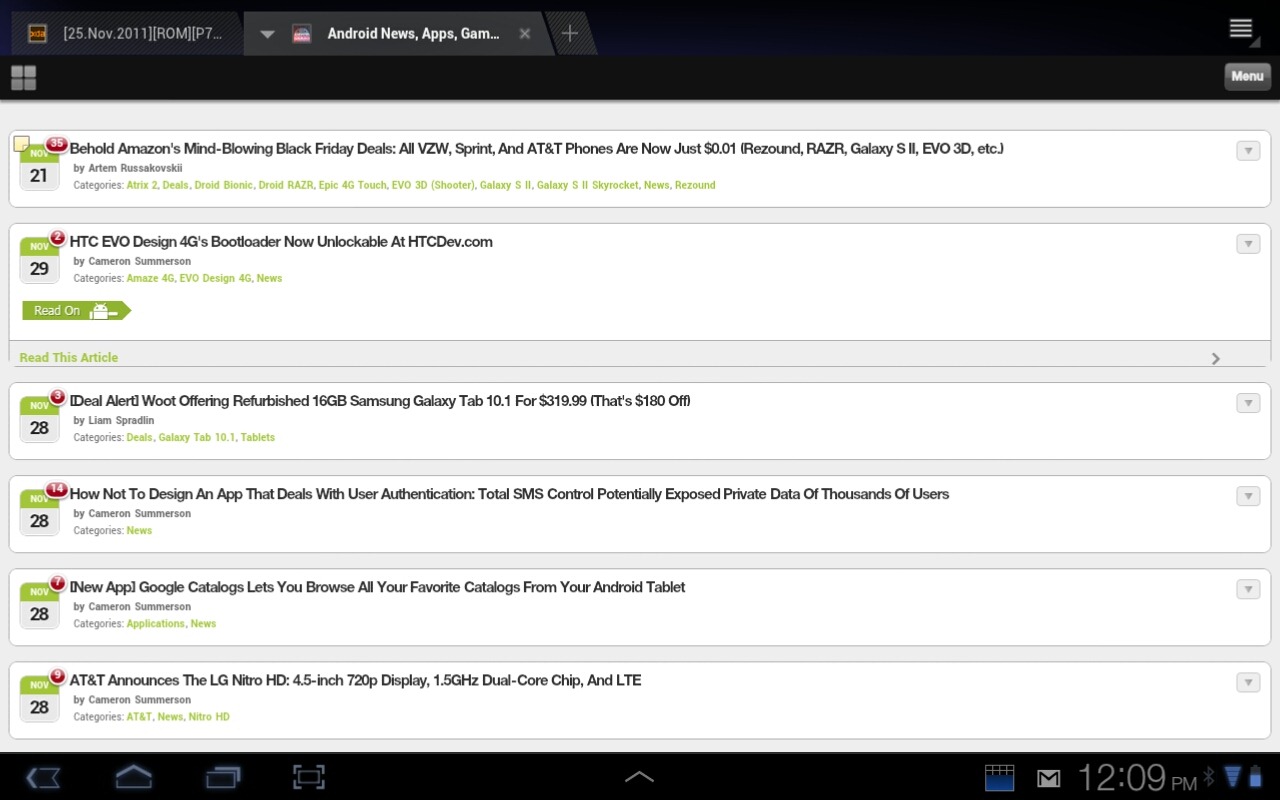
Task: Select the Applications category link
Action: point(156,623)
